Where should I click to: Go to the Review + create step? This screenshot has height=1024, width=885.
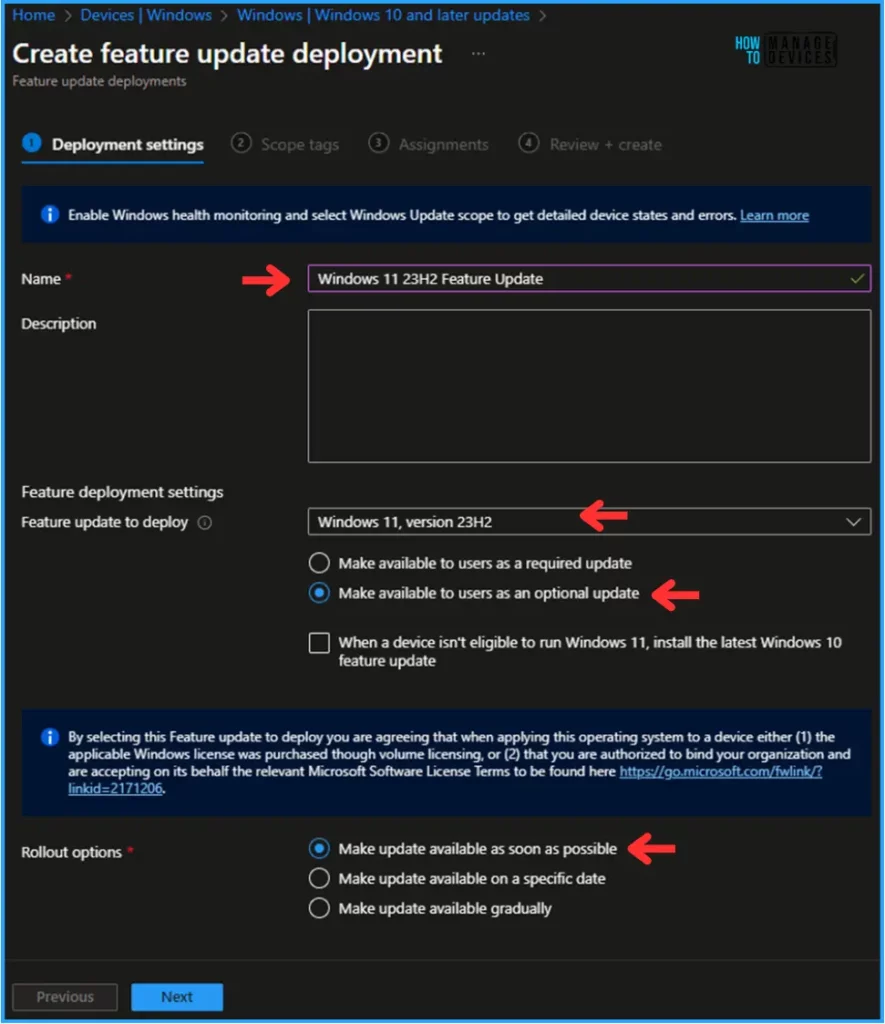click(590, 144)
